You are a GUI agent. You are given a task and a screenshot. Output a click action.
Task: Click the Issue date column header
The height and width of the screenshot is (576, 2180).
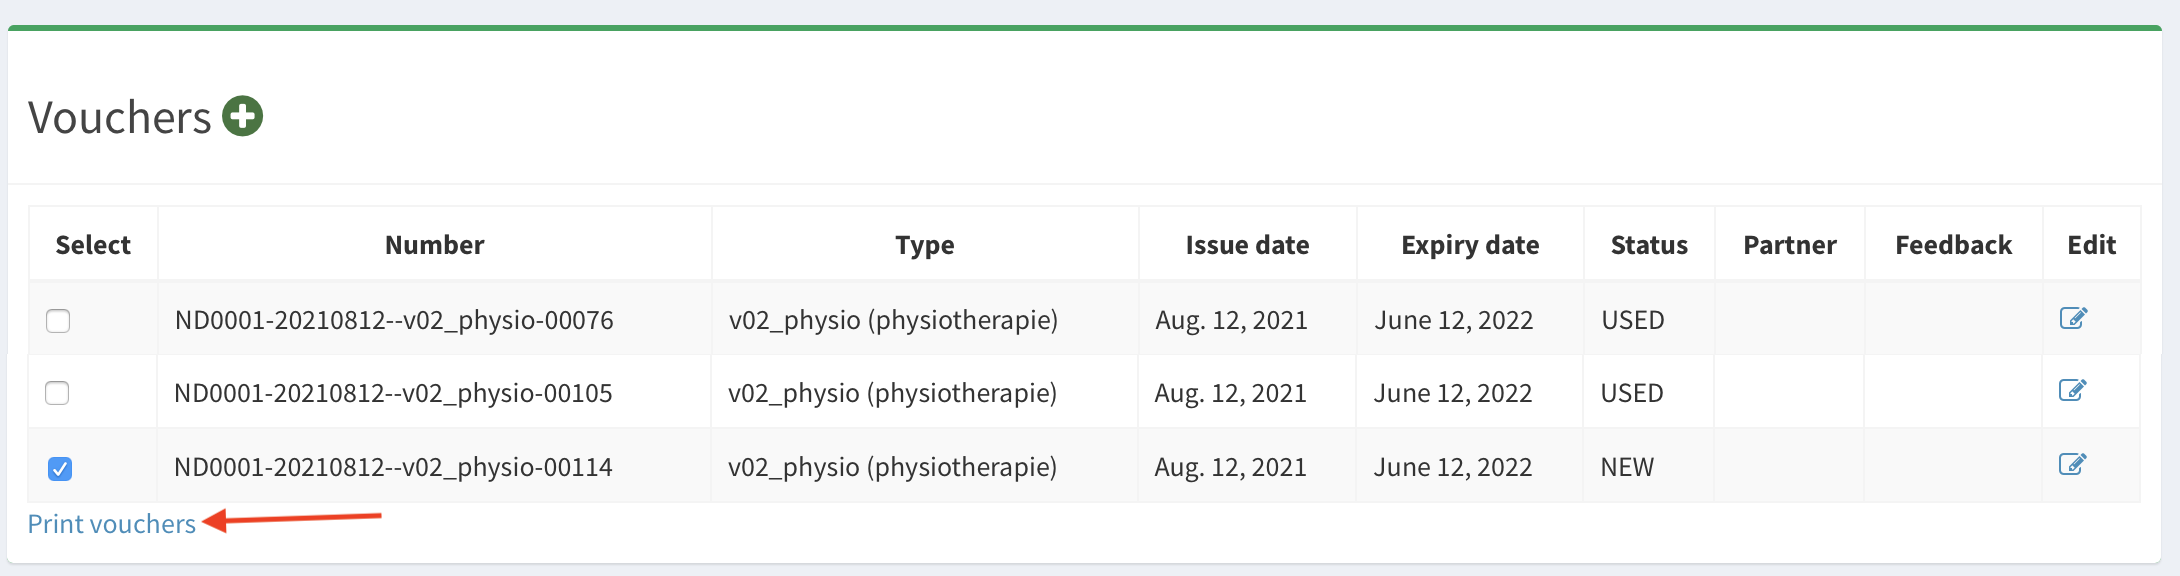(x=1247, y=245)
